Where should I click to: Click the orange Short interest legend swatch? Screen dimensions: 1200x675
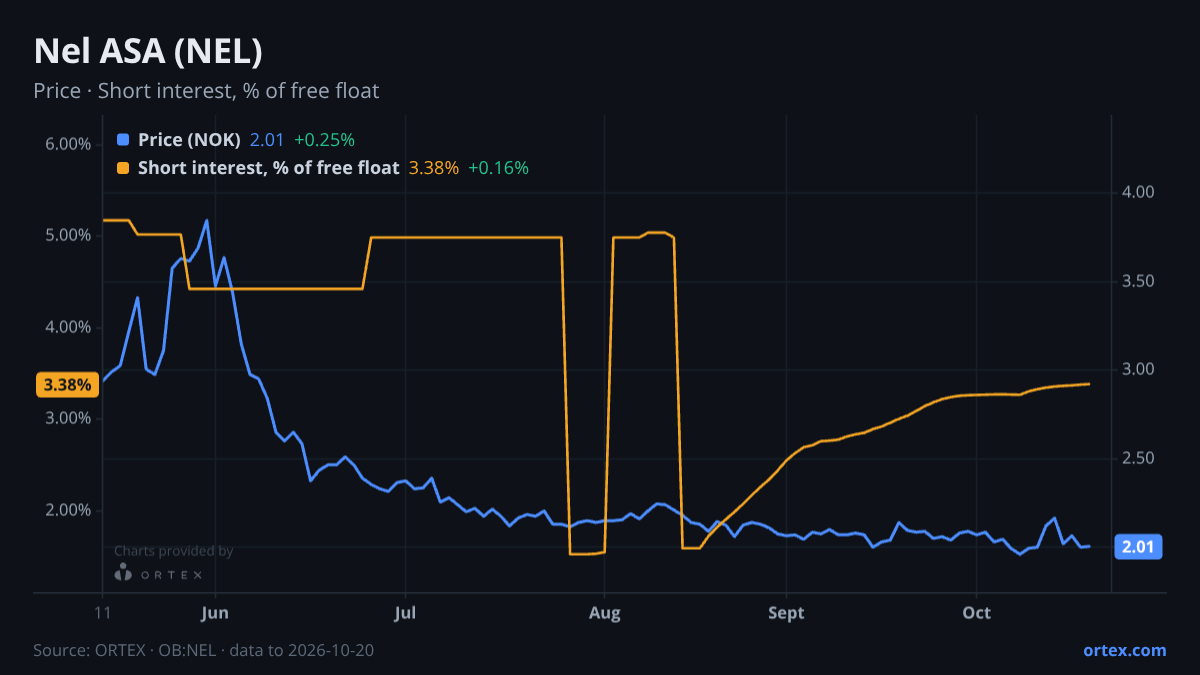tap(123, 168)
